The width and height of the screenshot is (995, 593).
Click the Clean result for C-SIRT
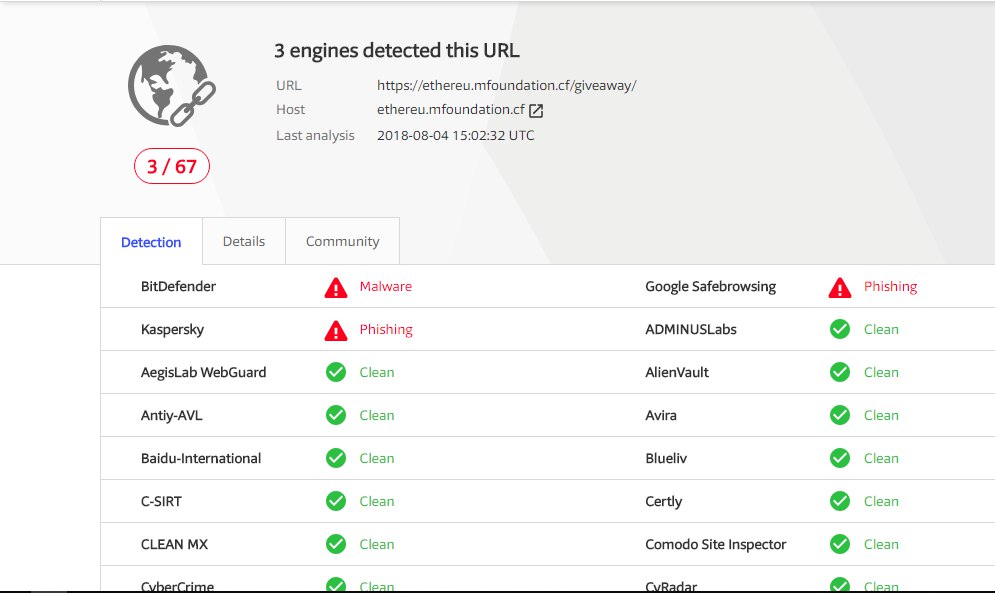377,502
